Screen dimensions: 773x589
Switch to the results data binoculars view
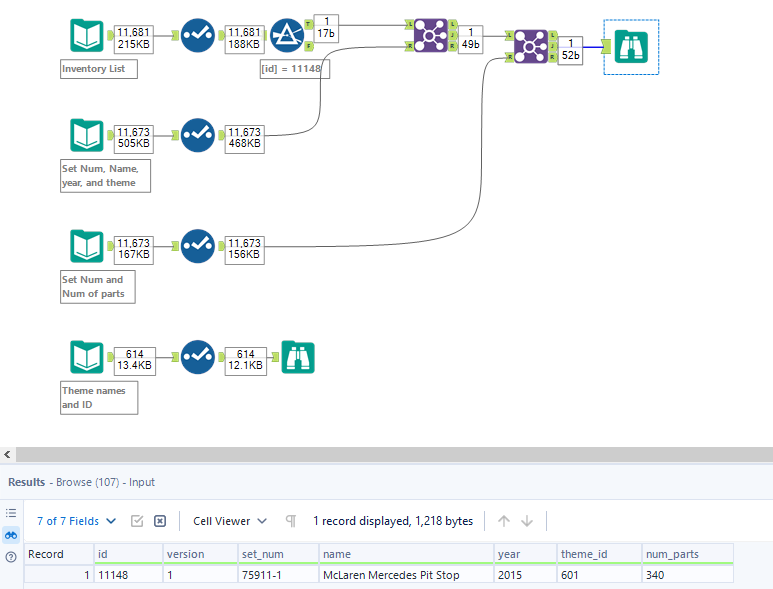pos(11,535)
